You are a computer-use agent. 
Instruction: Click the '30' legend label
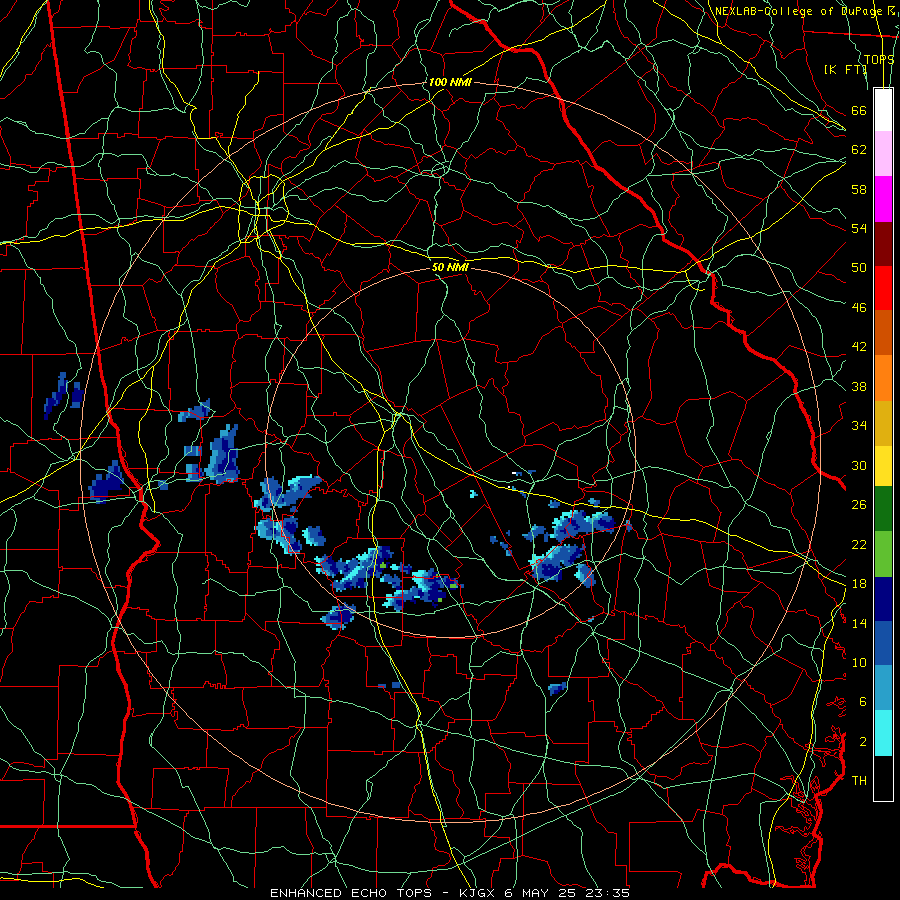pos(859,465)
